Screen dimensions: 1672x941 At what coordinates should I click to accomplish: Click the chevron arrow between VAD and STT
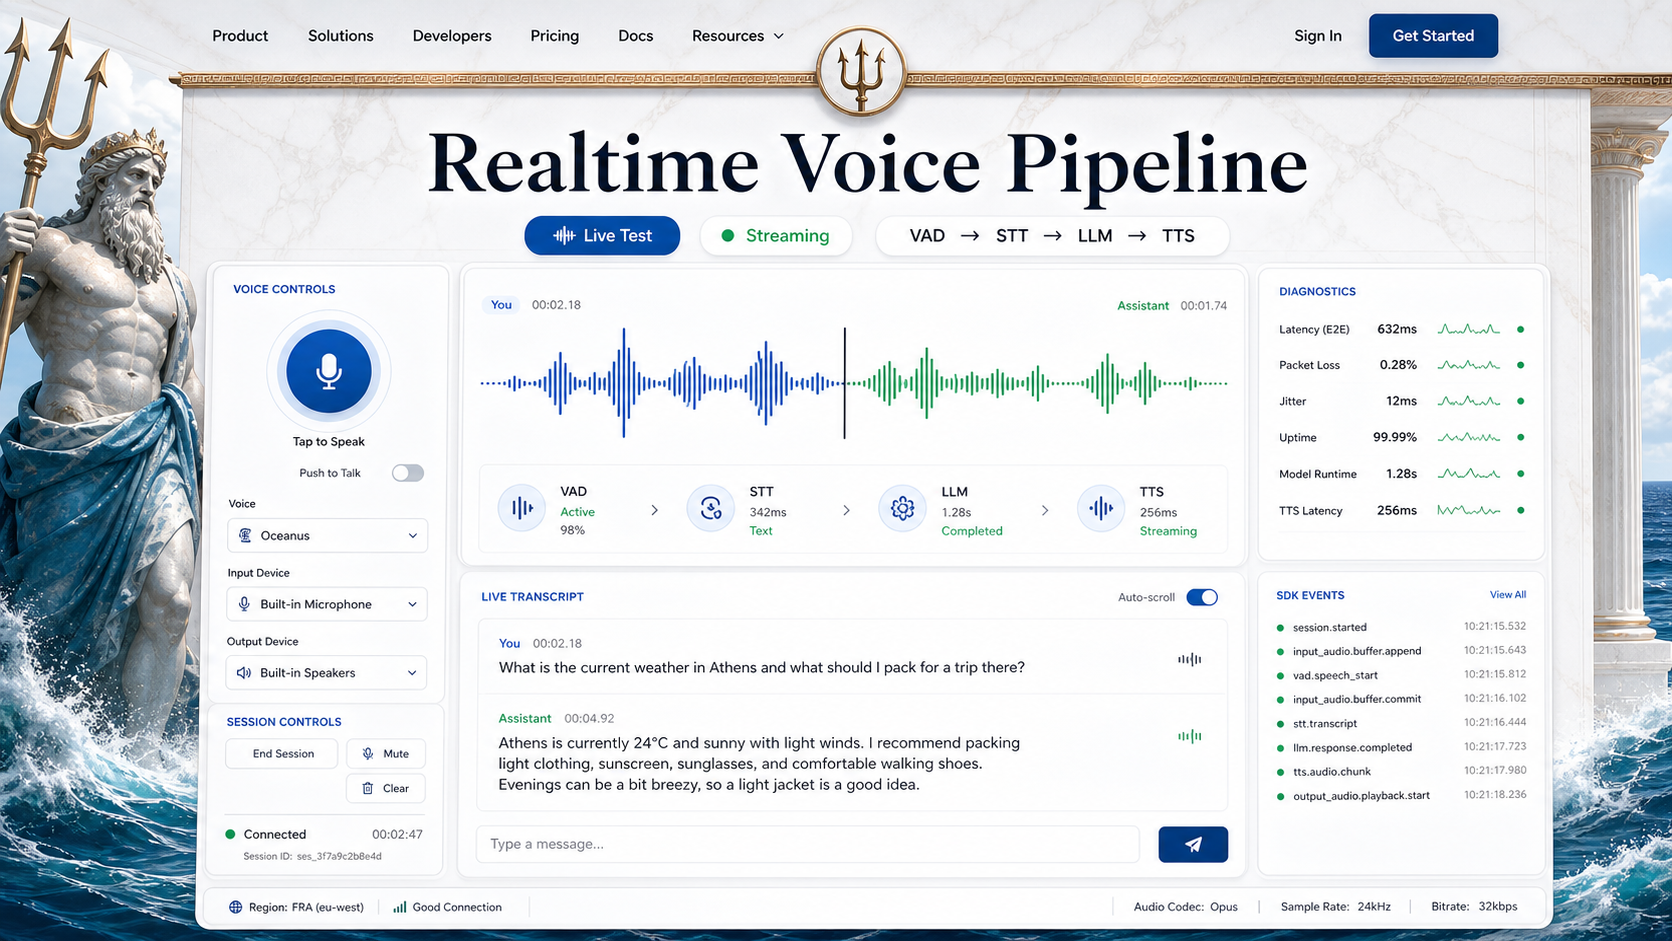pos(655,510)
